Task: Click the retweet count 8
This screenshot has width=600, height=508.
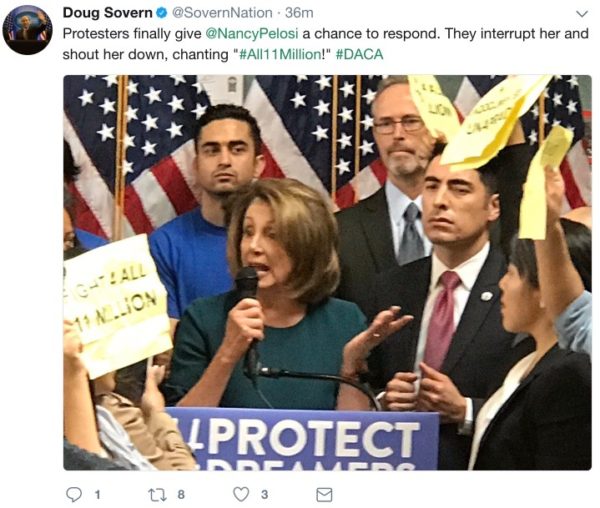Action: 181,495
